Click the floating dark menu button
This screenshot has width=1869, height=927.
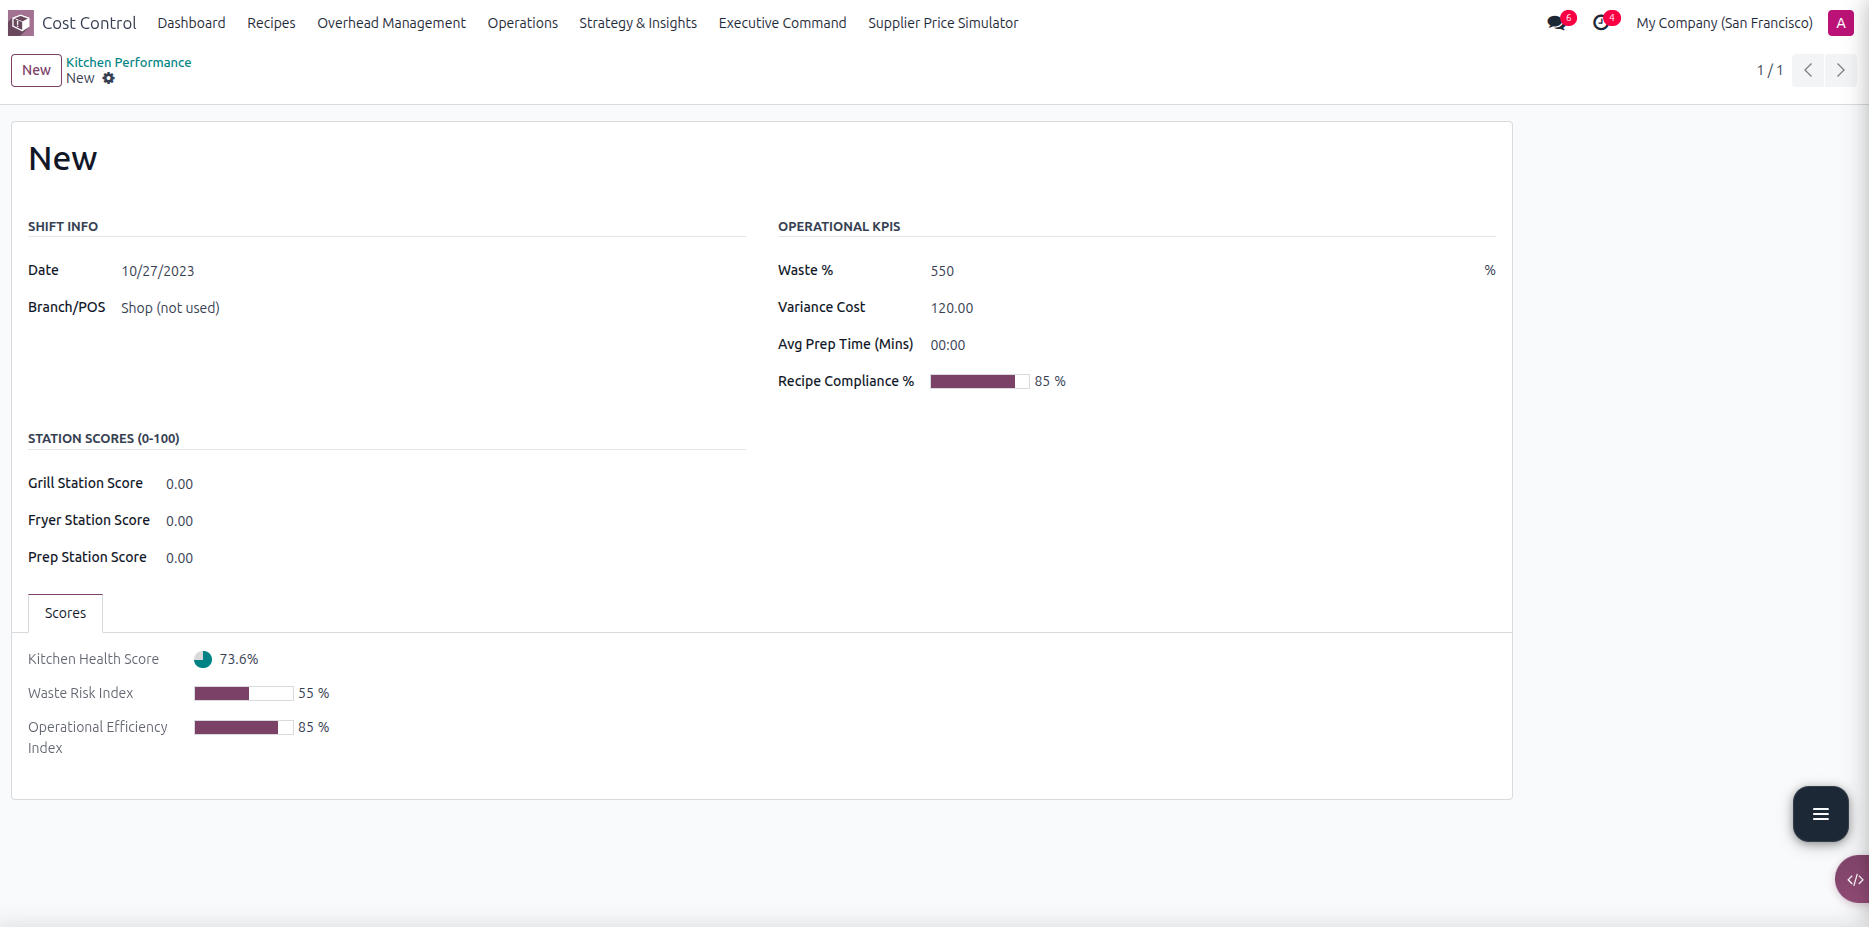1820,814
